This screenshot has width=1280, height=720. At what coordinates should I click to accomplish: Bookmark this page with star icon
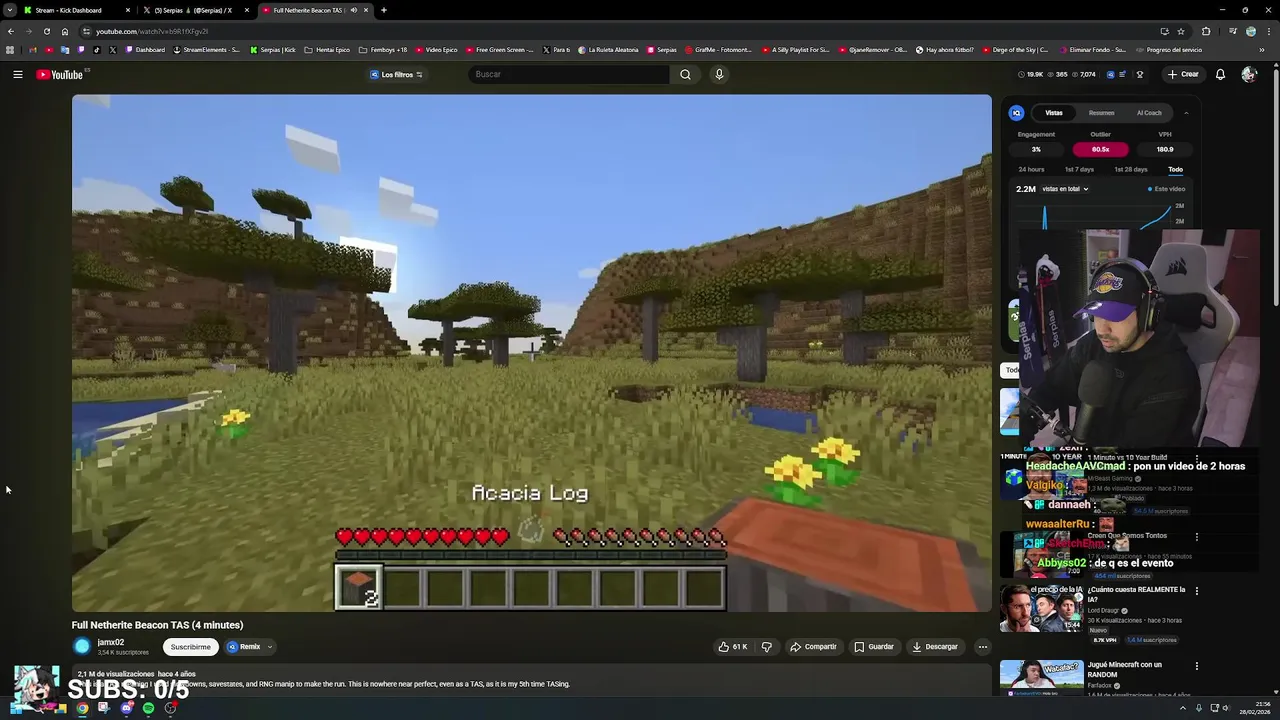tap(1181, 31)
